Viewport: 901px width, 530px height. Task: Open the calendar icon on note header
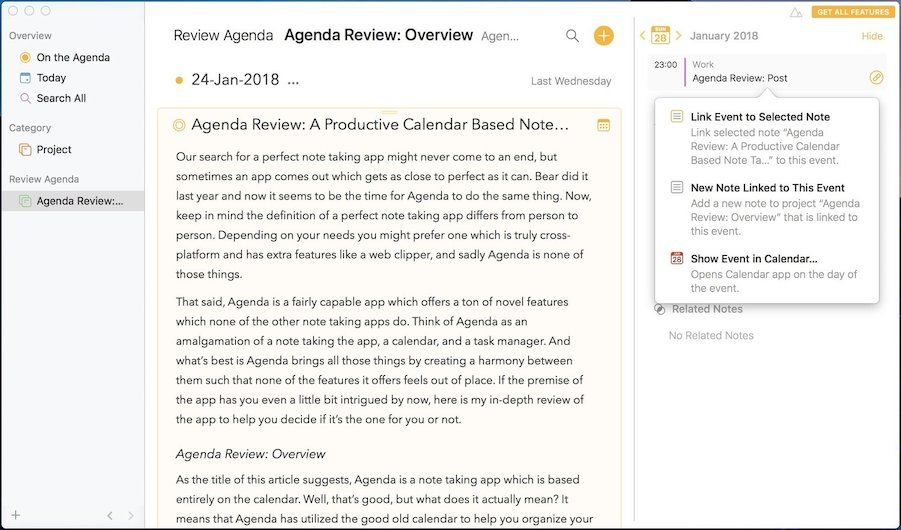point(603,125)
